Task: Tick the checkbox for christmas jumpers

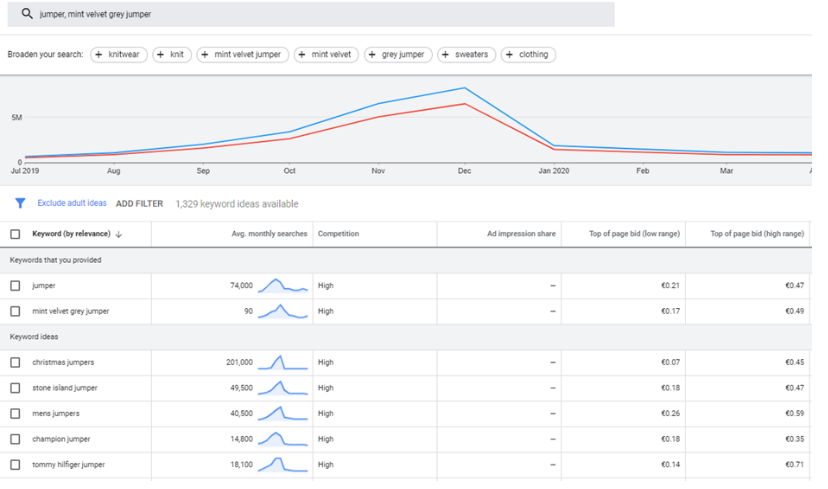Action: (x=15, y=362)
